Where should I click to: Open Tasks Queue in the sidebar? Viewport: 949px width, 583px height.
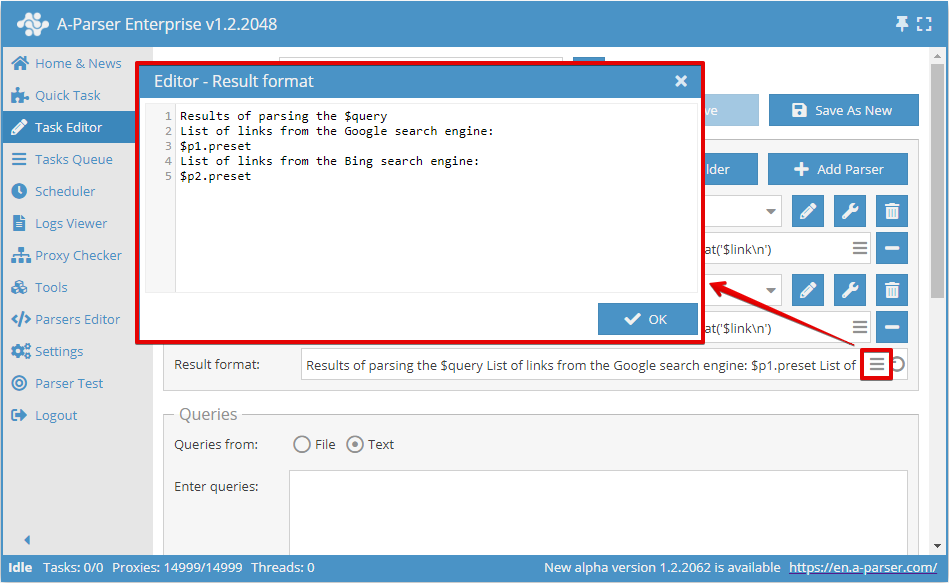coord(73,159)
